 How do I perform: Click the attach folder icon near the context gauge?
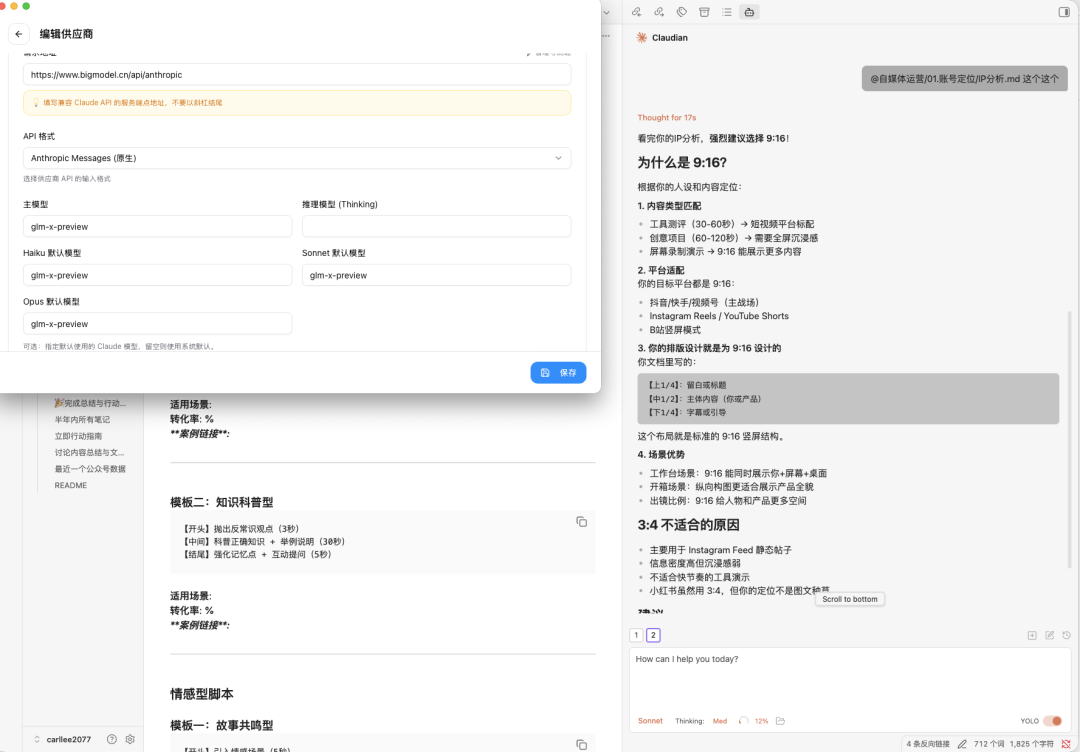pos(780,720)
